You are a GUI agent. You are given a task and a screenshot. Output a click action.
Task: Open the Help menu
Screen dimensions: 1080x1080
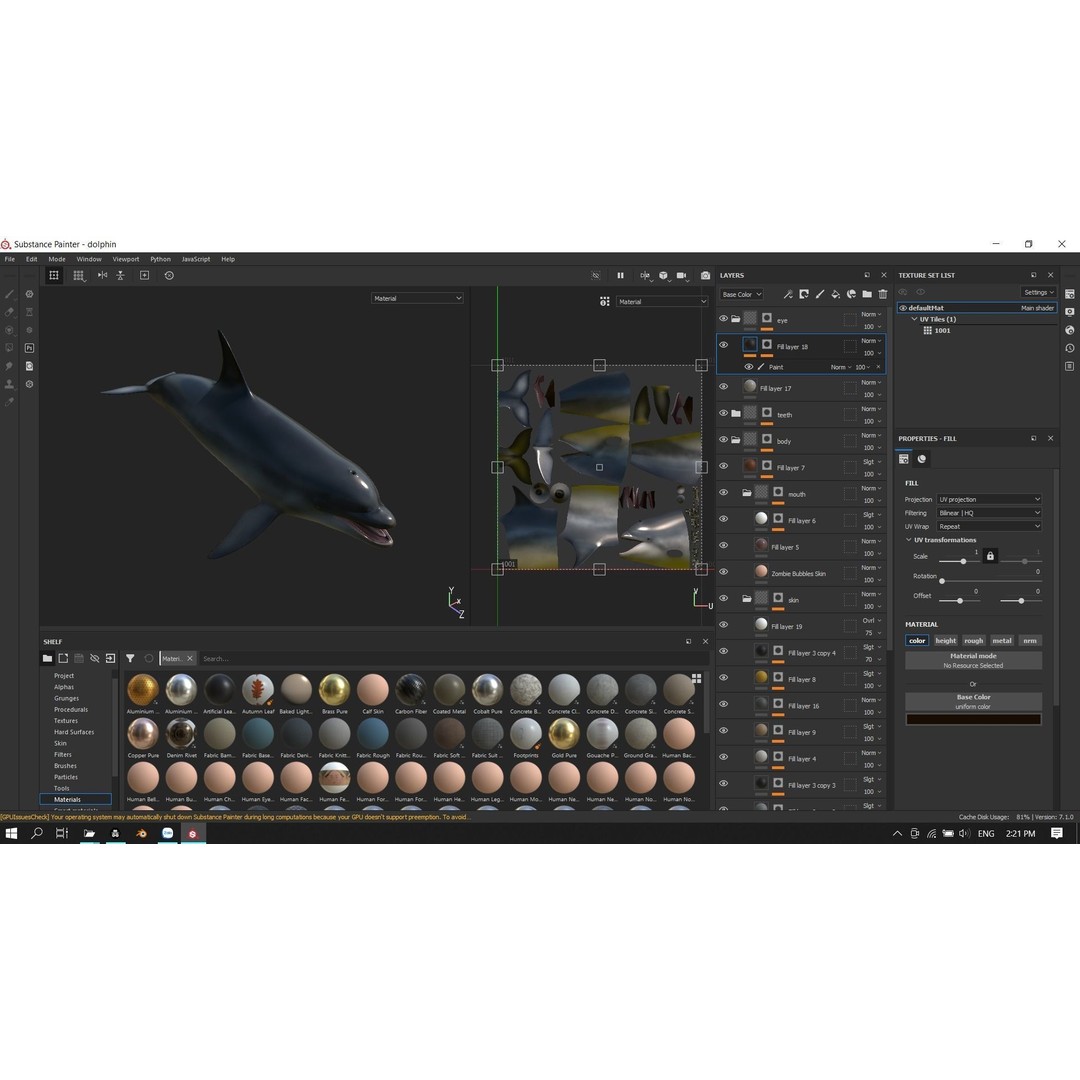coord(228,260)
